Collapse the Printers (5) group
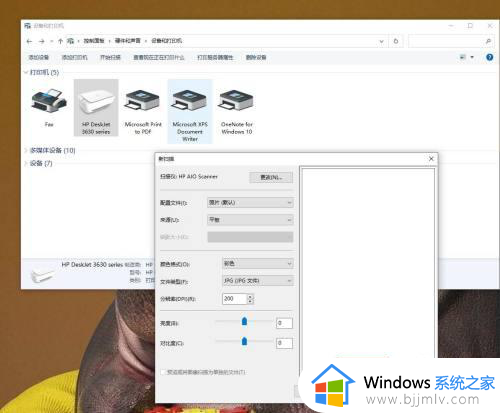500x413 pixels. [x=26, y=72]
